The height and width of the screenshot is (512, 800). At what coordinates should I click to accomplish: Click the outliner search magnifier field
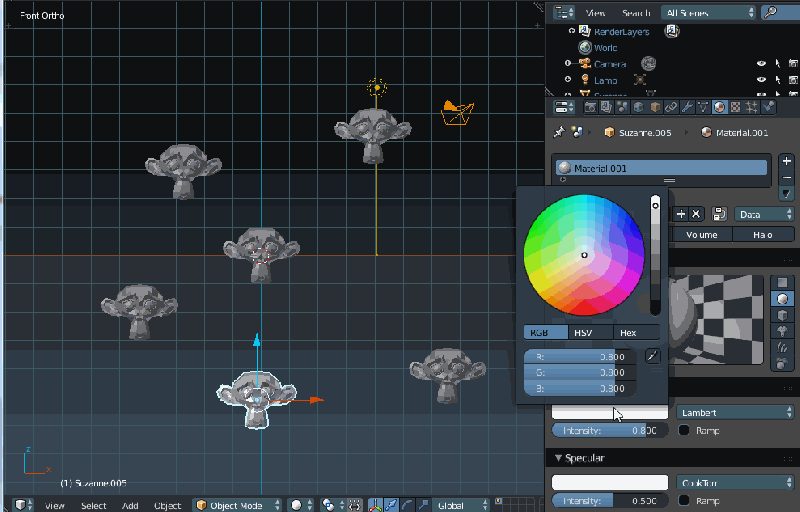(x=780, y=12)
